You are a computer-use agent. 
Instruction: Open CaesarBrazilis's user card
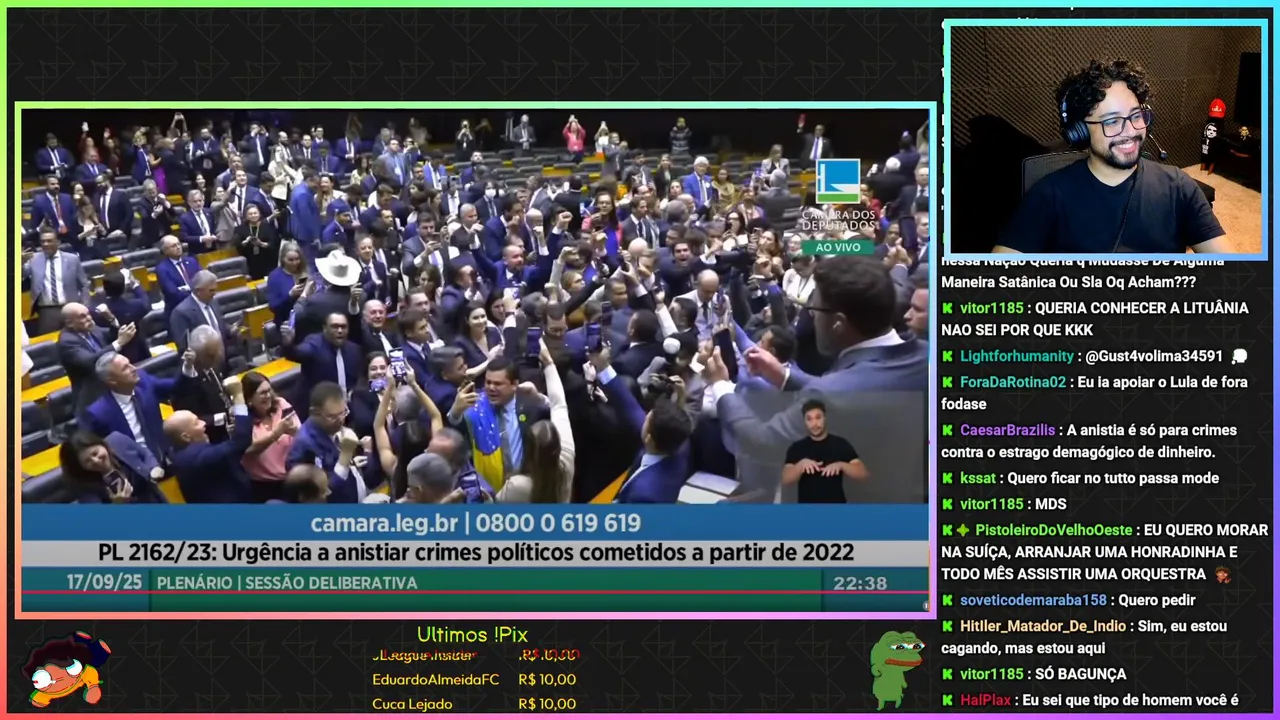coord(1008,430)
